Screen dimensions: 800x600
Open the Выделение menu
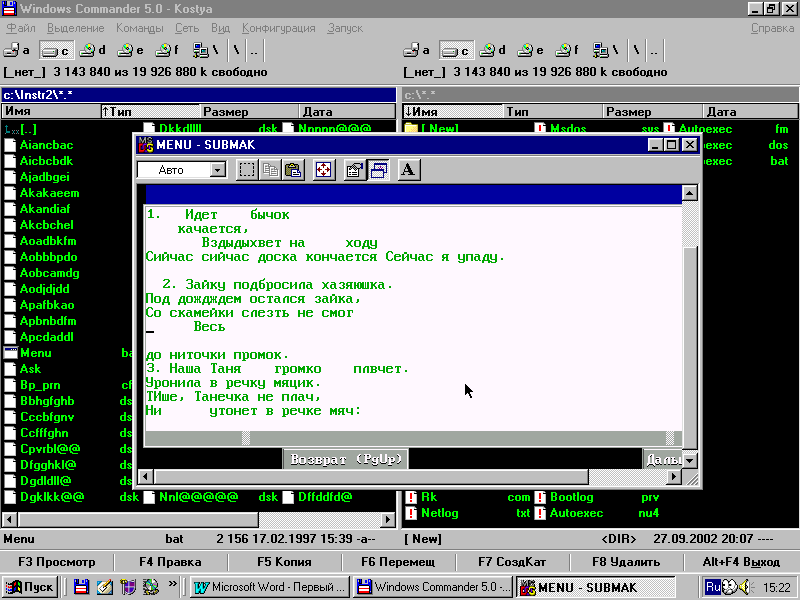coord(76,28)
